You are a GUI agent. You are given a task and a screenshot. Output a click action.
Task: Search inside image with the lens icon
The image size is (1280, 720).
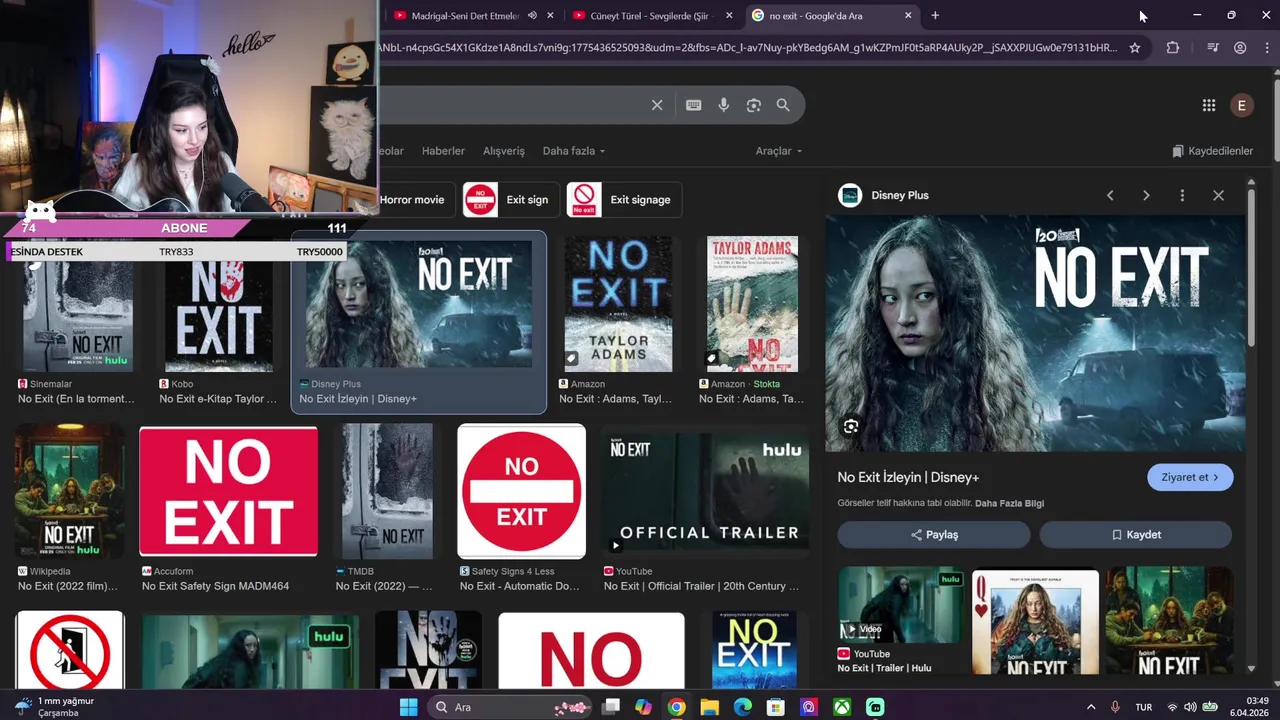tap(851, 427)
